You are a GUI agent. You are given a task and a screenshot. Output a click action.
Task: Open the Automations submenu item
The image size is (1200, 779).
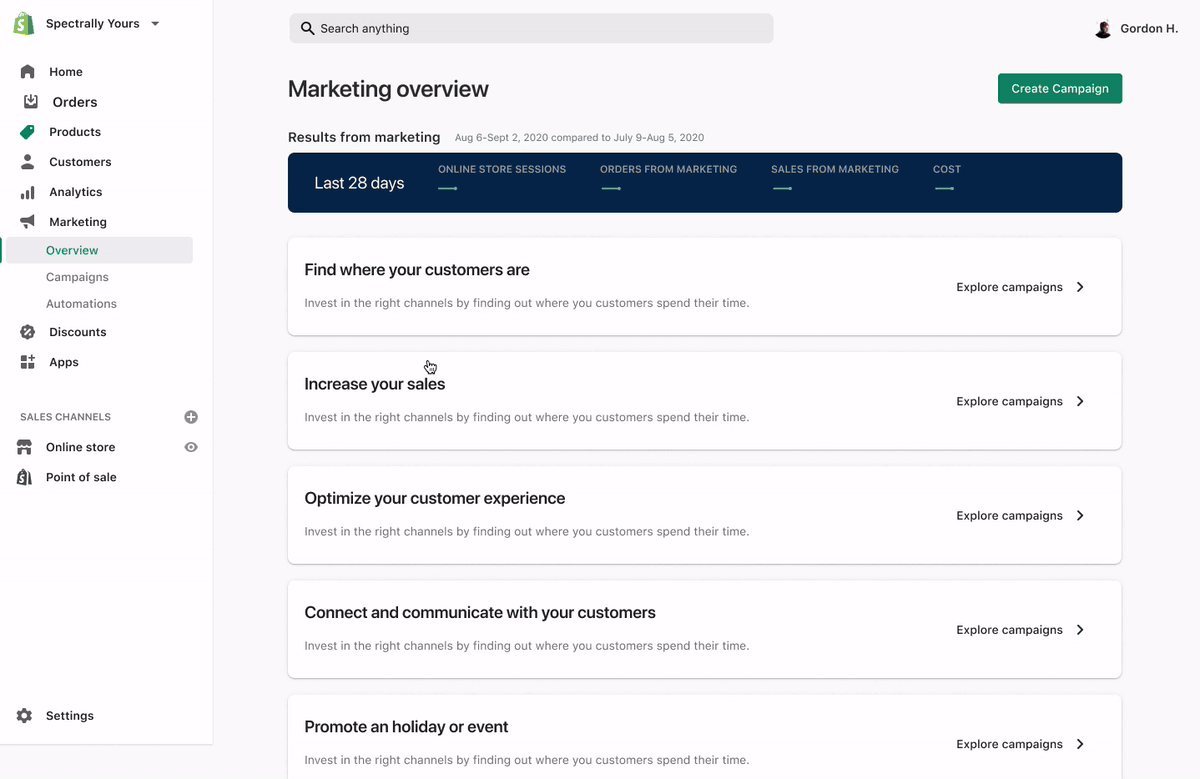click(81, 304)
